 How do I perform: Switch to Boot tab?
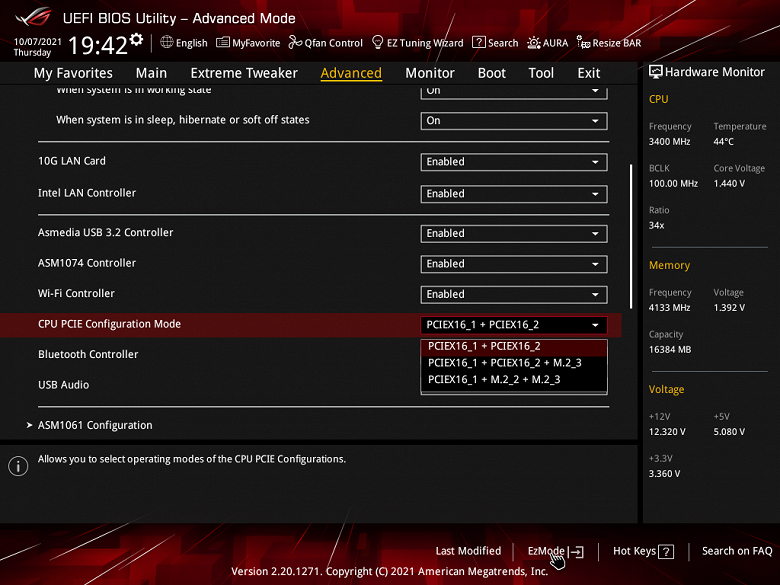[491, 73]
